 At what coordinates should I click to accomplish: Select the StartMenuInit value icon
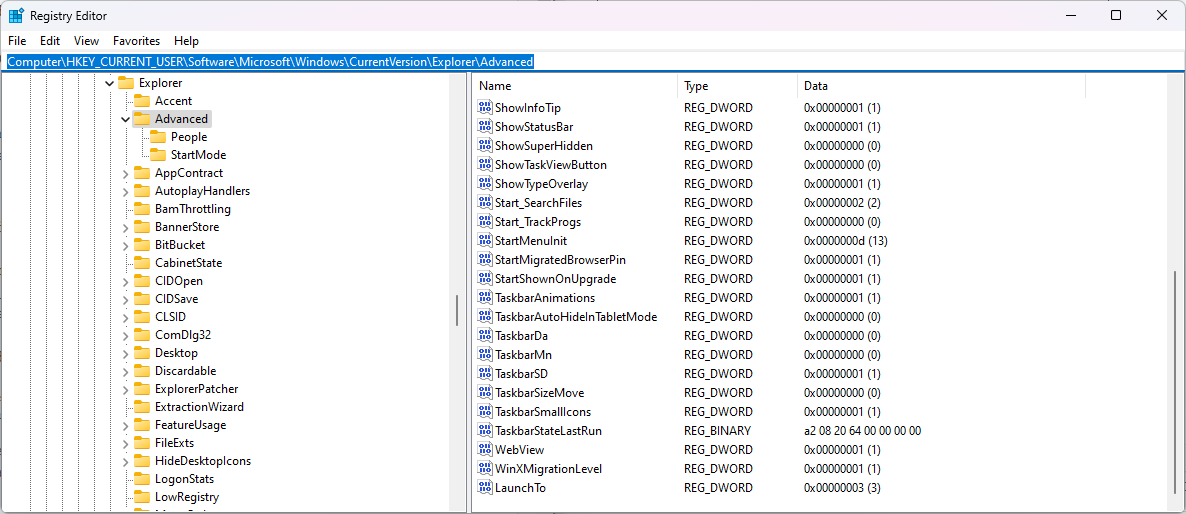point(485,241)
